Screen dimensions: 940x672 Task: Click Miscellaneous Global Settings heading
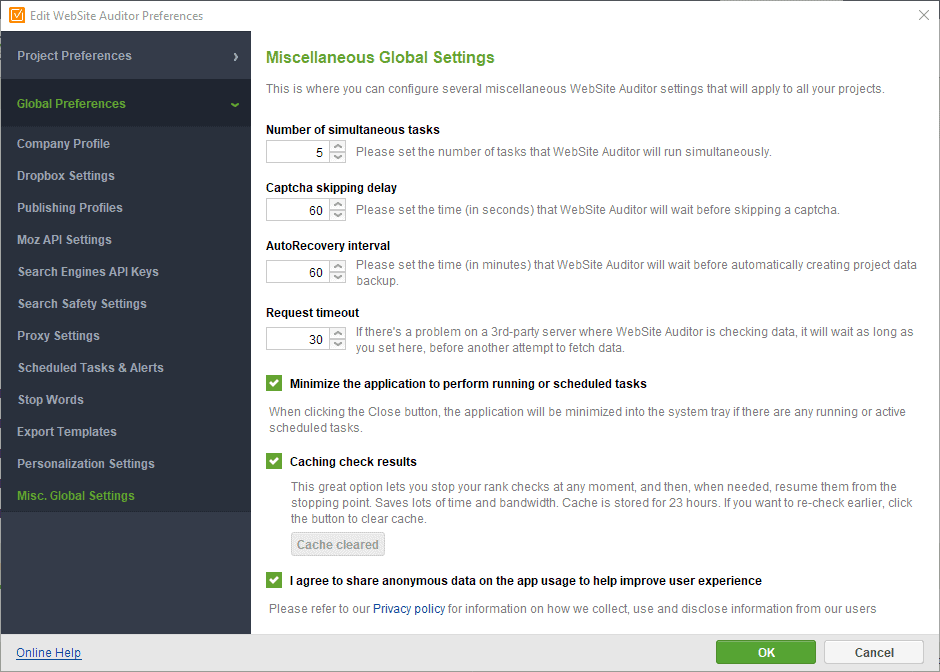[380, 57]
